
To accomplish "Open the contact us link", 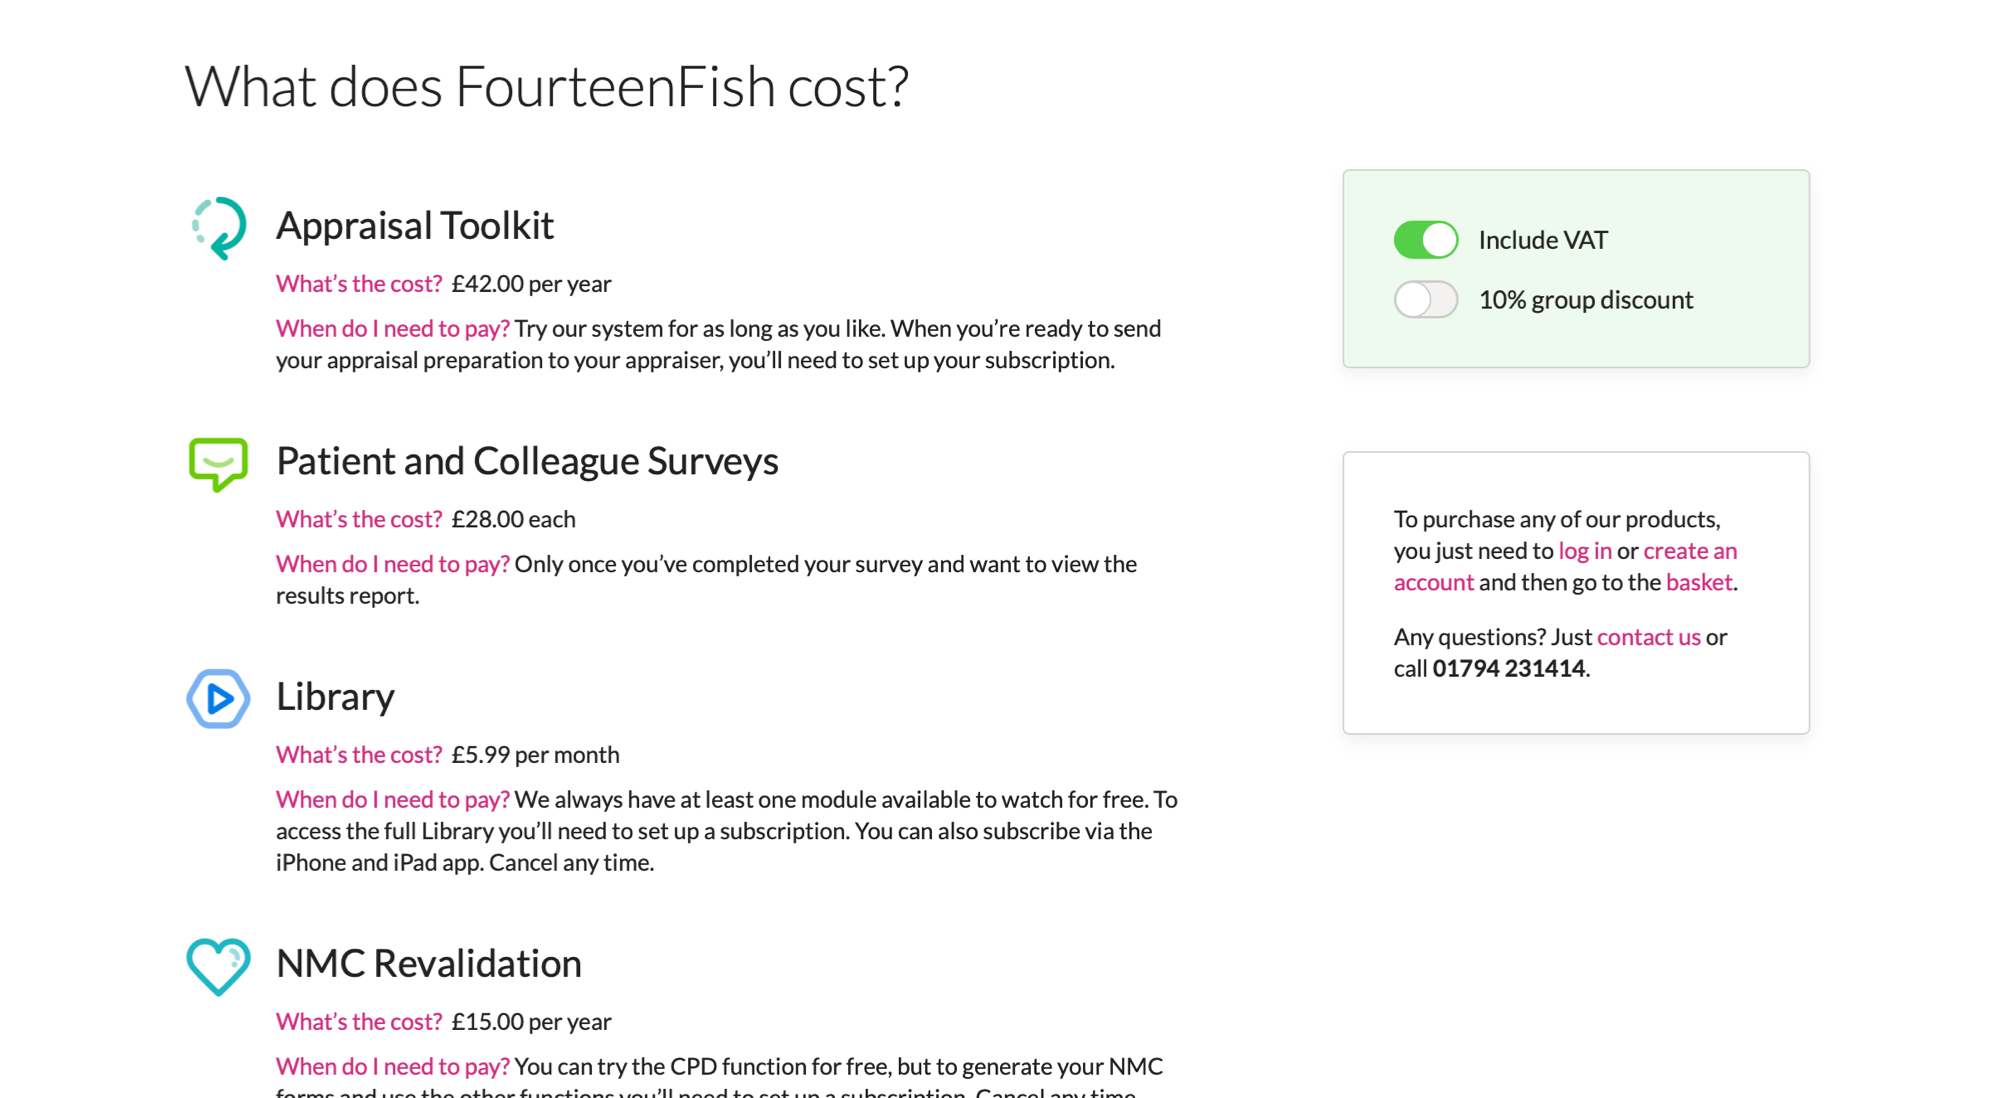I will coord(1649,637).
